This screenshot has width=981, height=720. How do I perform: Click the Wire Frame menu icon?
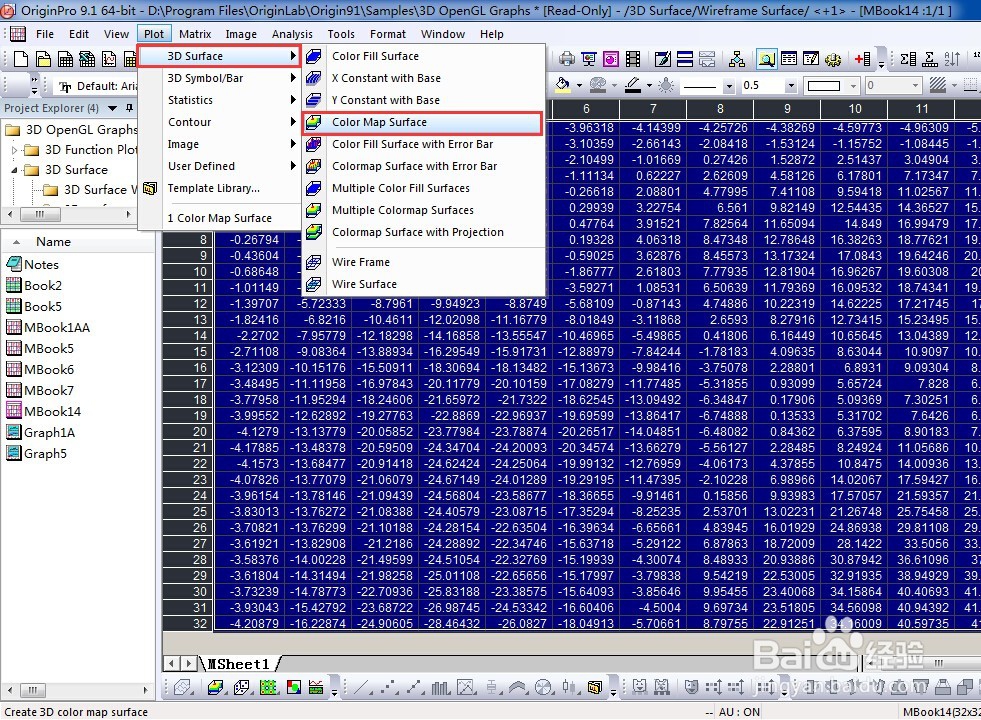(314, 262)
